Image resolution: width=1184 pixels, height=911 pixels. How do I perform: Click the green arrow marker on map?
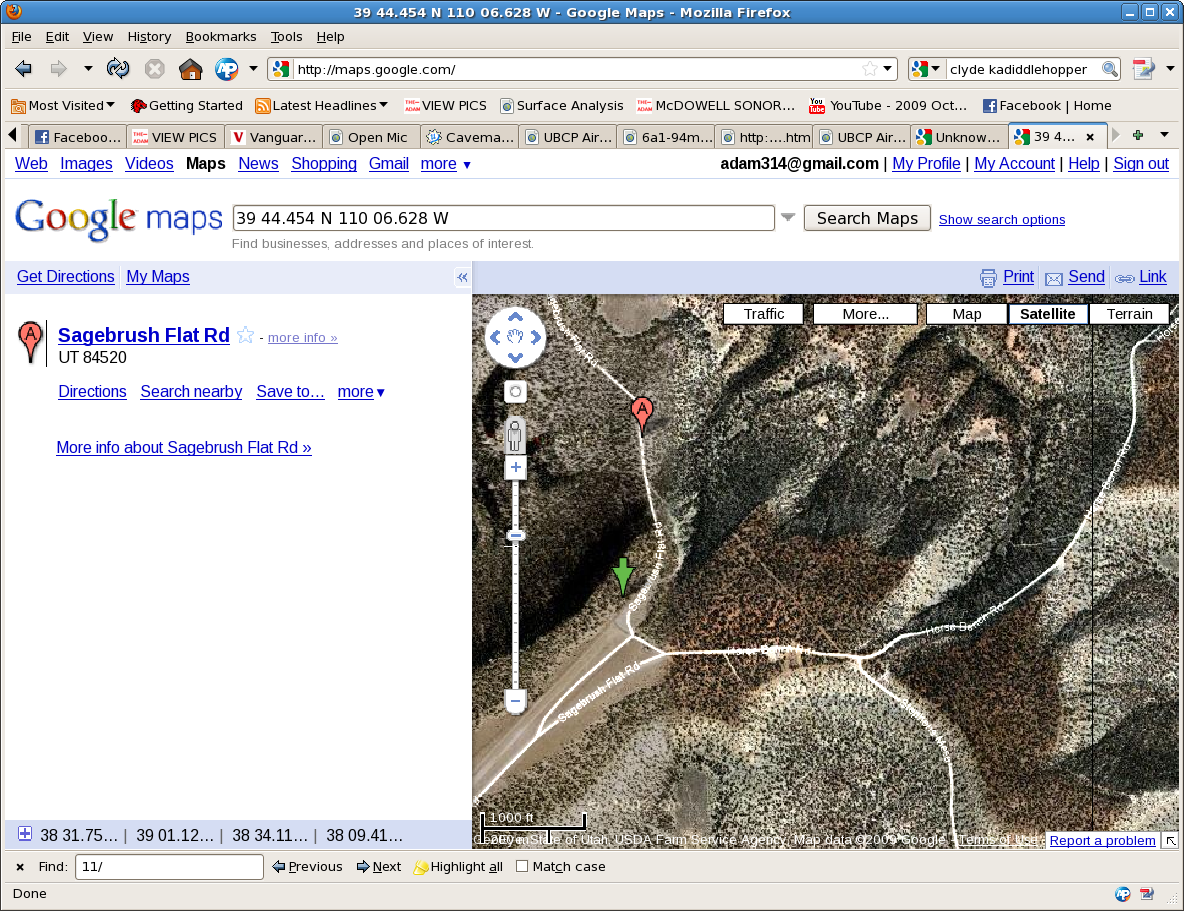[623, 575]
